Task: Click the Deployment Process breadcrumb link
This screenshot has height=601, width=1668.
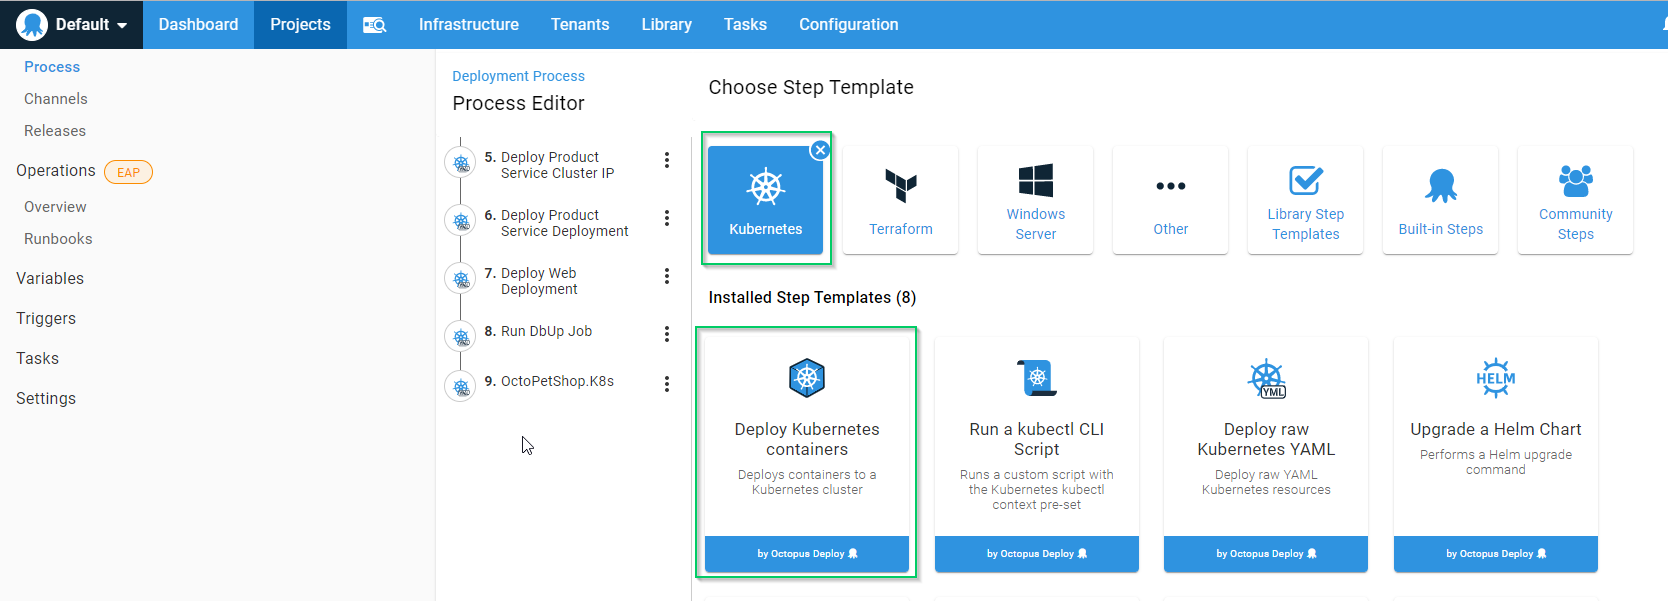Action: click(x=518, y=76)
